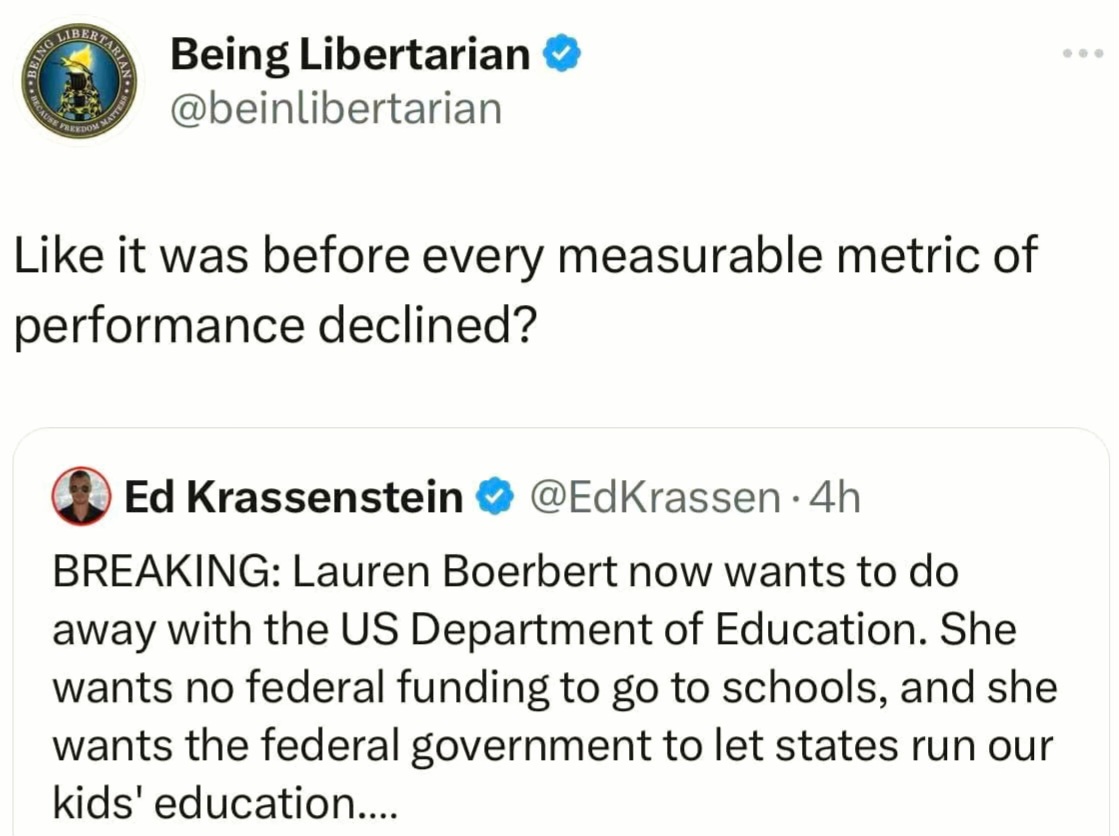Click Ed Krassenstein's profile picture

click(81, 496)
